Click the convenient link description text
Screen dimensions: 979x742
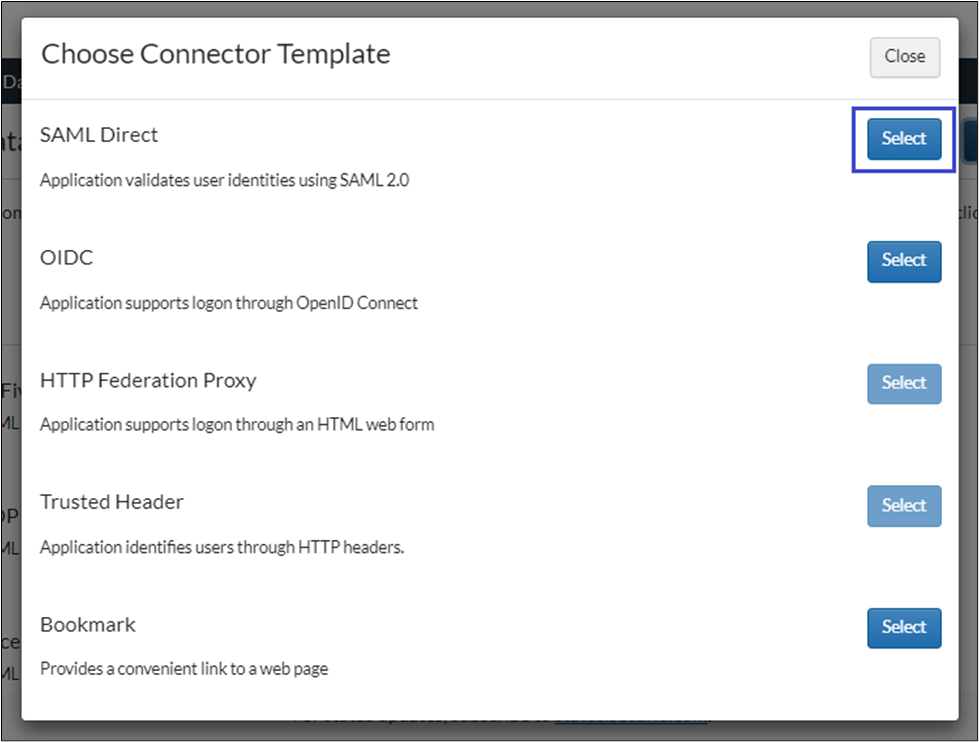pyautogui.click(x=184, y=669)
